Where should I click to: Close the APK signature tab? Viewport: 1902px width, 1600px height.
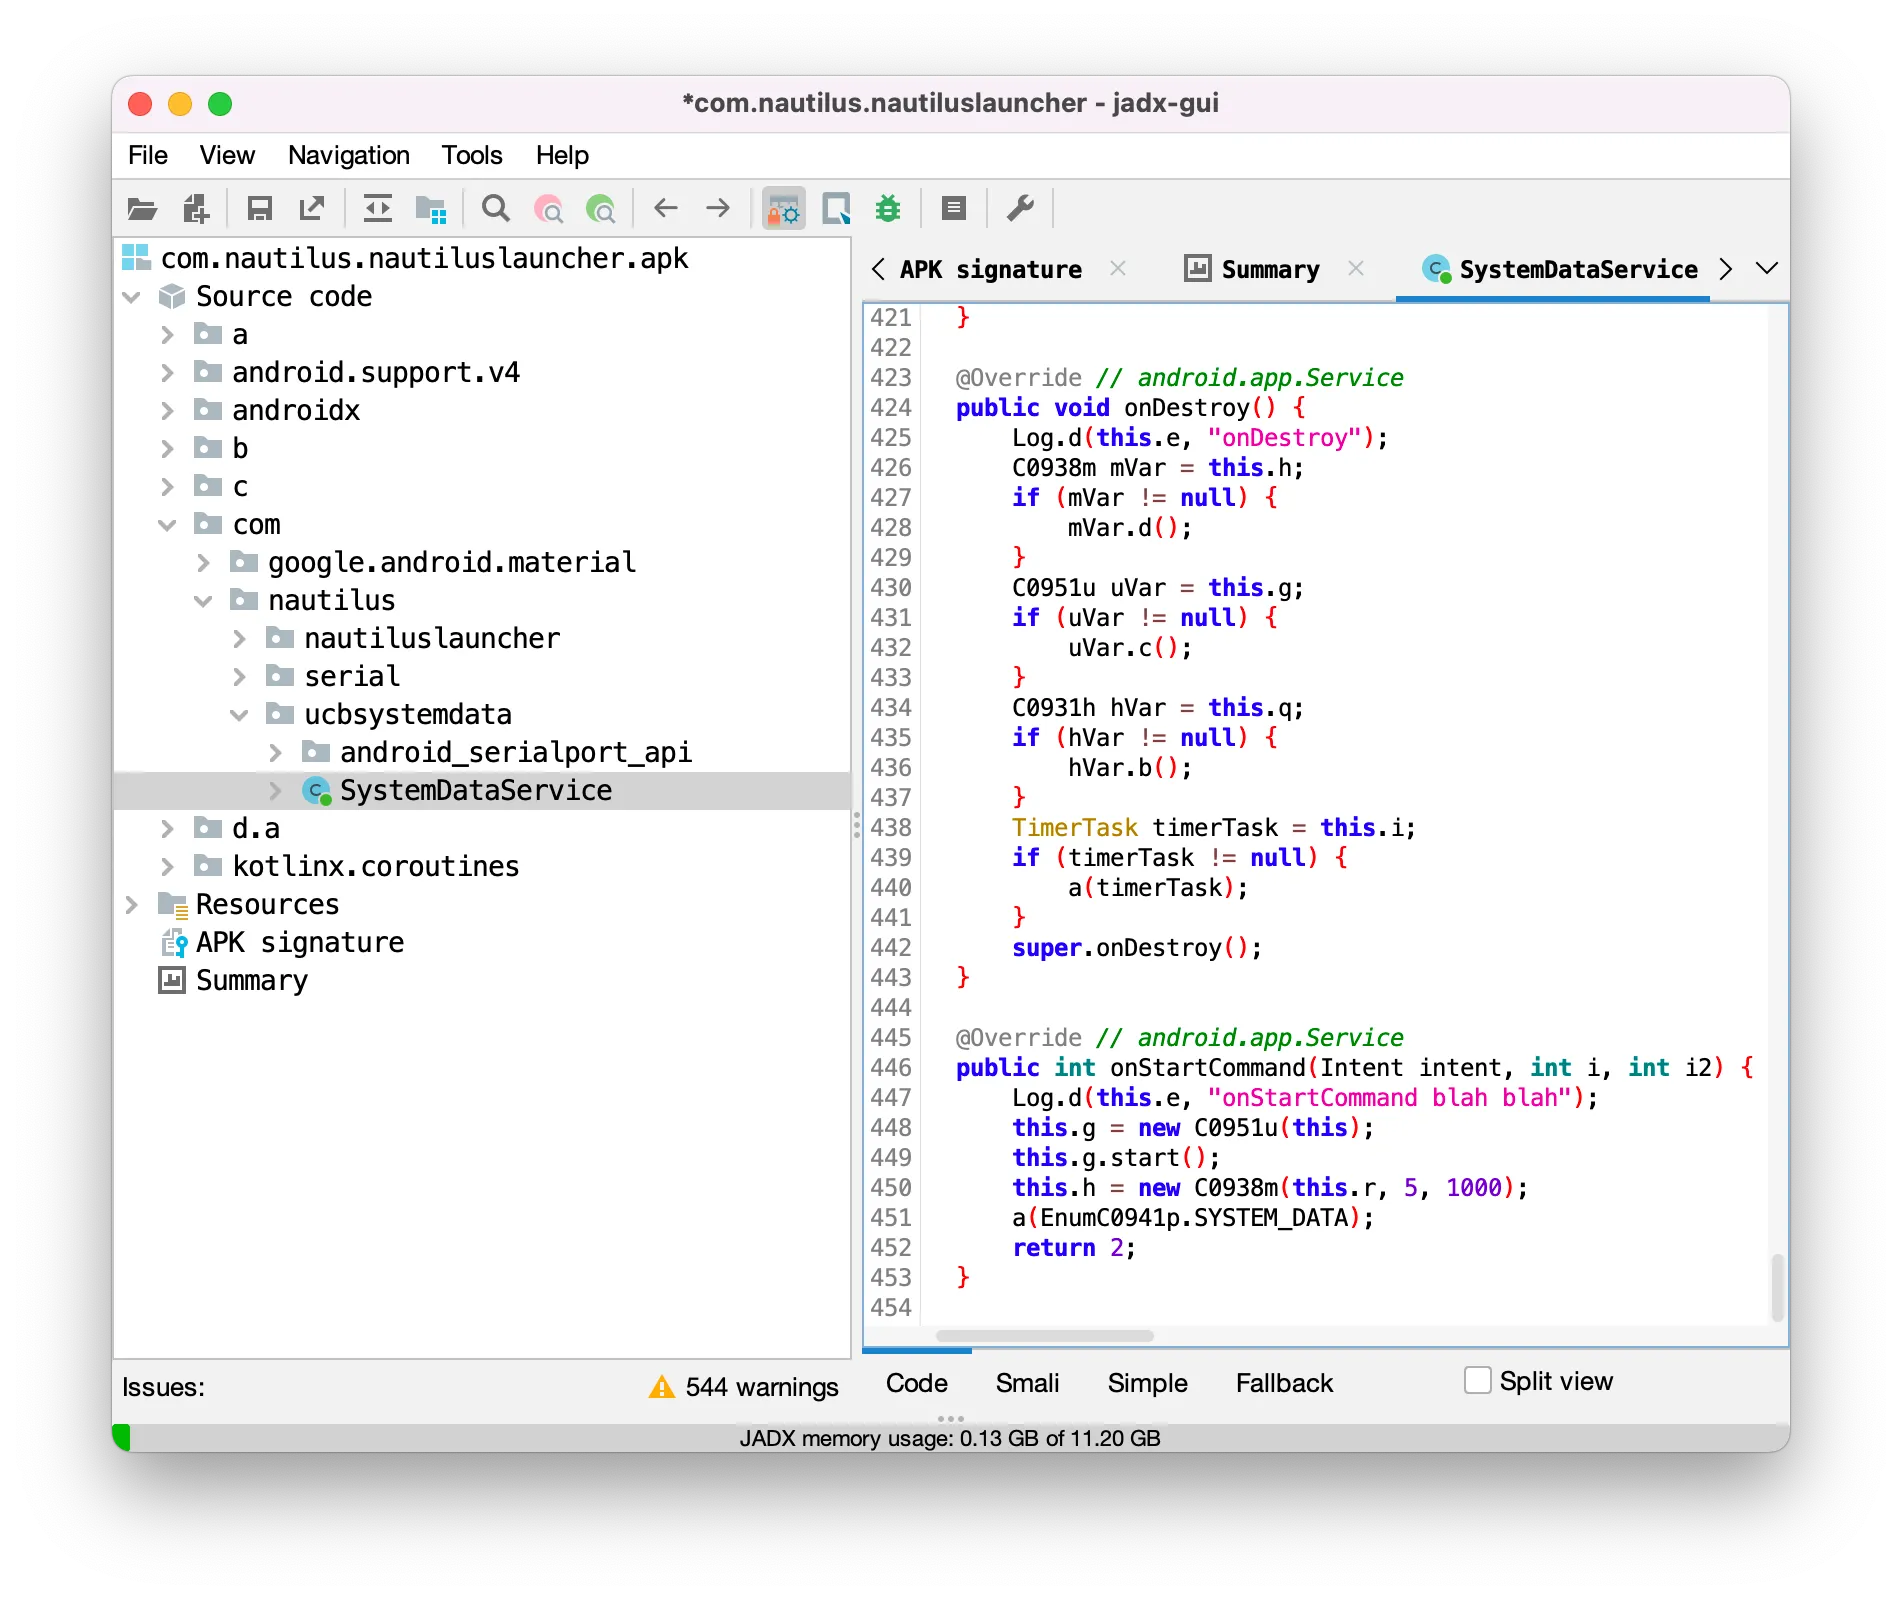tap(1119, 269)
